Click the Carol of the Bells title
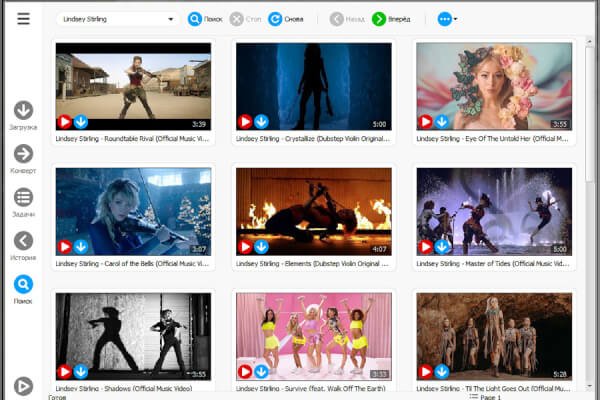Image resolution: width=600 pixels, height=400 pixels. [132, 263]
